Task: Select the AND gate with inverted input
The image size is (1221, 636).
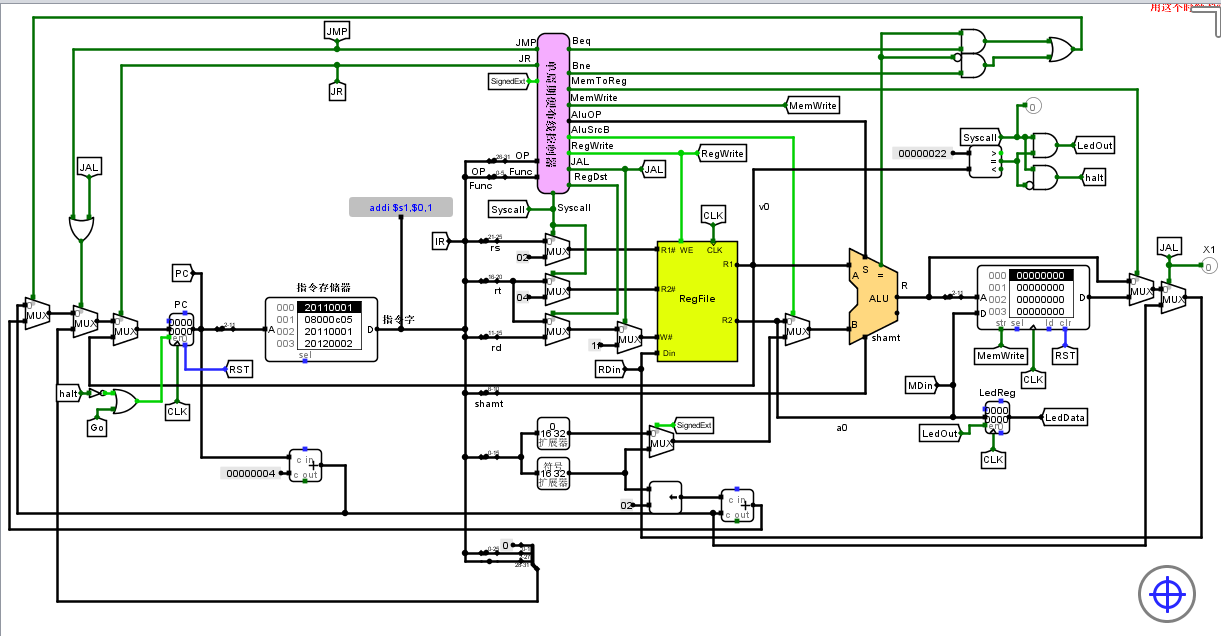Action: click(x=972, y=65)
